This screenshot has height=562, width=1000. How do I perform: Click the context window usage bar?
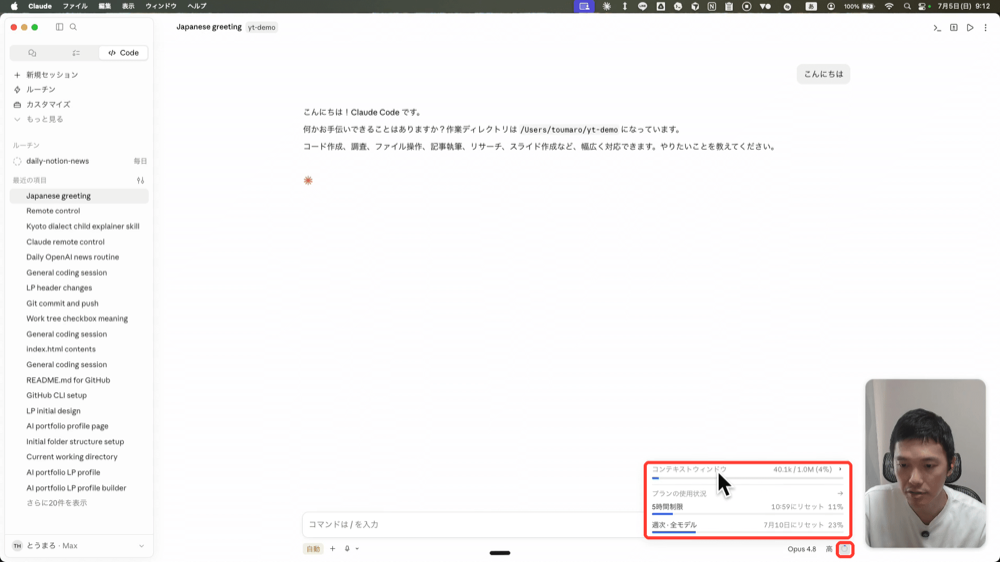pyautogui.click(x=747, y=478)
